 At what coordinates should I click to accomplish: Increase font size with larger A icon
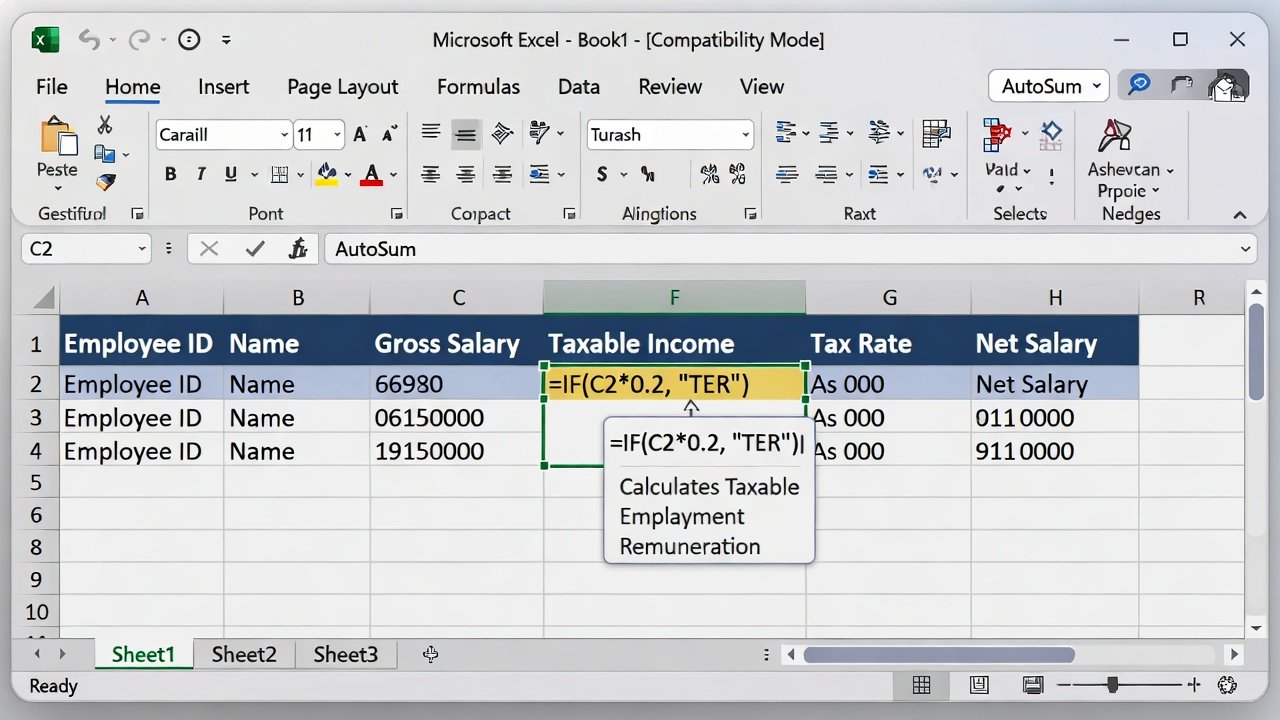[360, 134]
